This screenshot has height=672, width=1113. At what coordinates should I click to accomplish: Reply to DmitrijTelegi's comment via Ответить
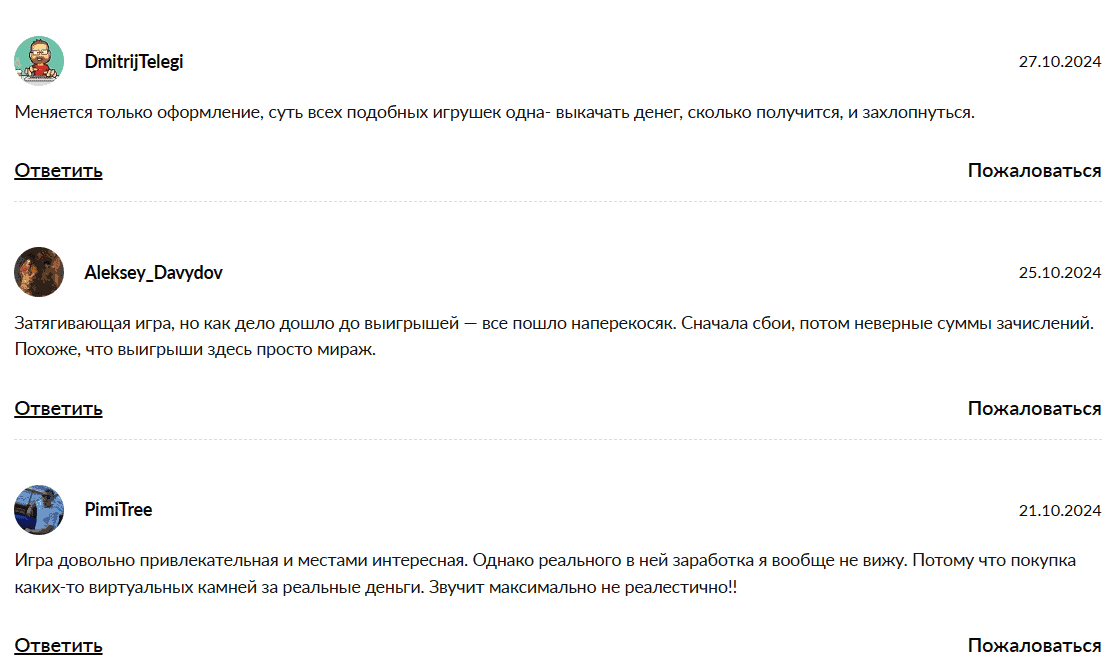[58, 170]
